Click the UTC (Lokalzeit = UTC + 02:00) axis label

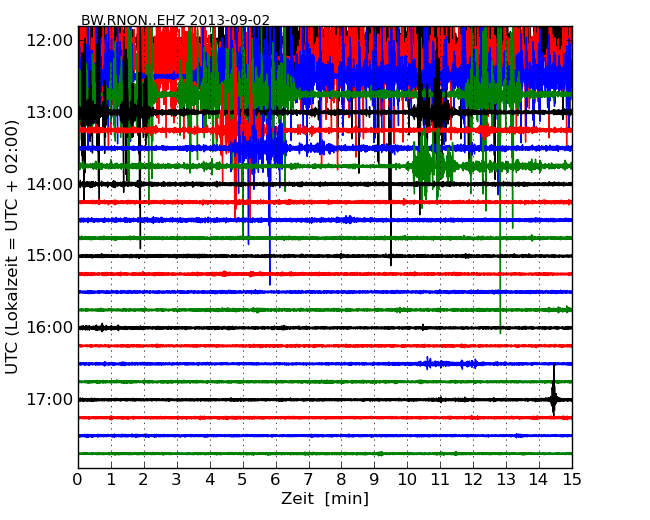click(12, 248)
